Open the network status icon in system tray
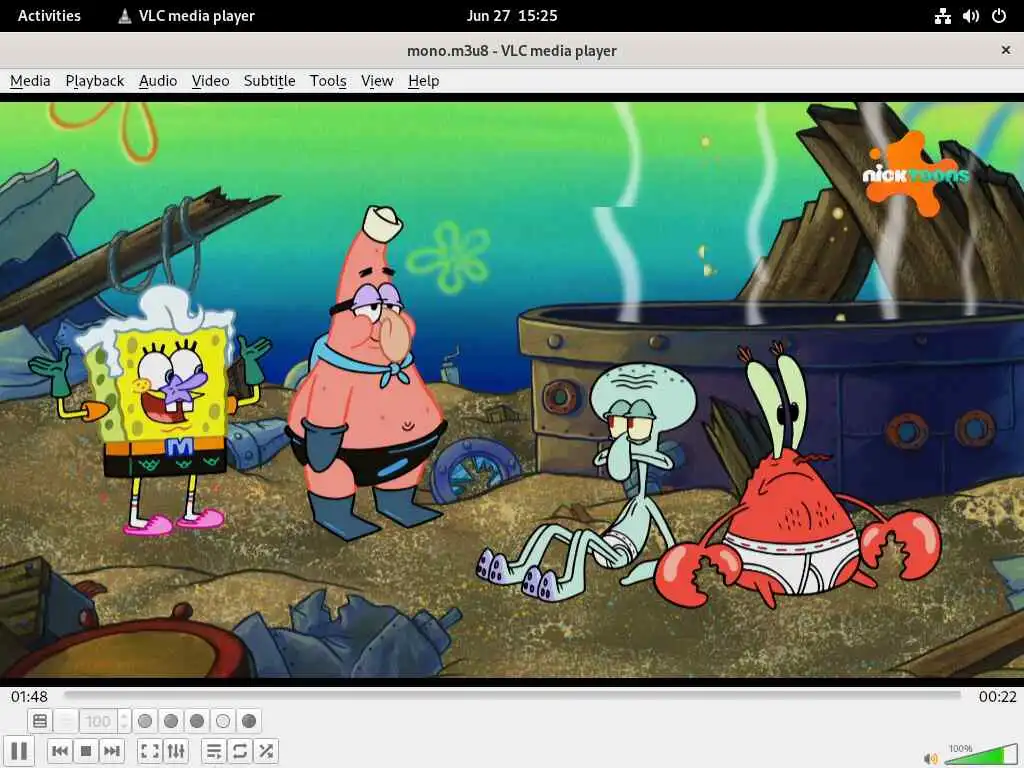This screenshot has height=768, width=1024. [x=942, y=16]
